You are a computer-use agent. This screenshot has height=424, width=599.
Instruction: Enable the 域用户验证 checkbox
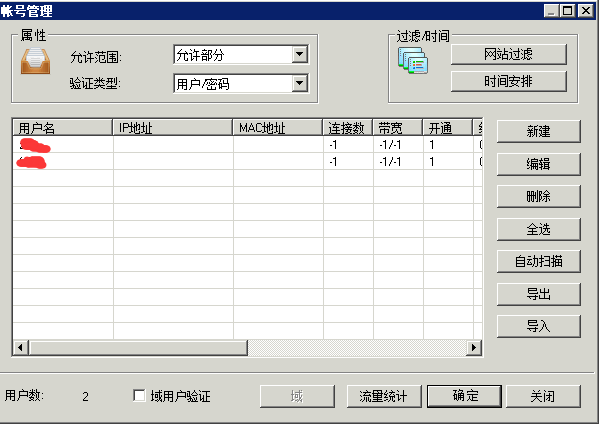[x=139, y=395]
